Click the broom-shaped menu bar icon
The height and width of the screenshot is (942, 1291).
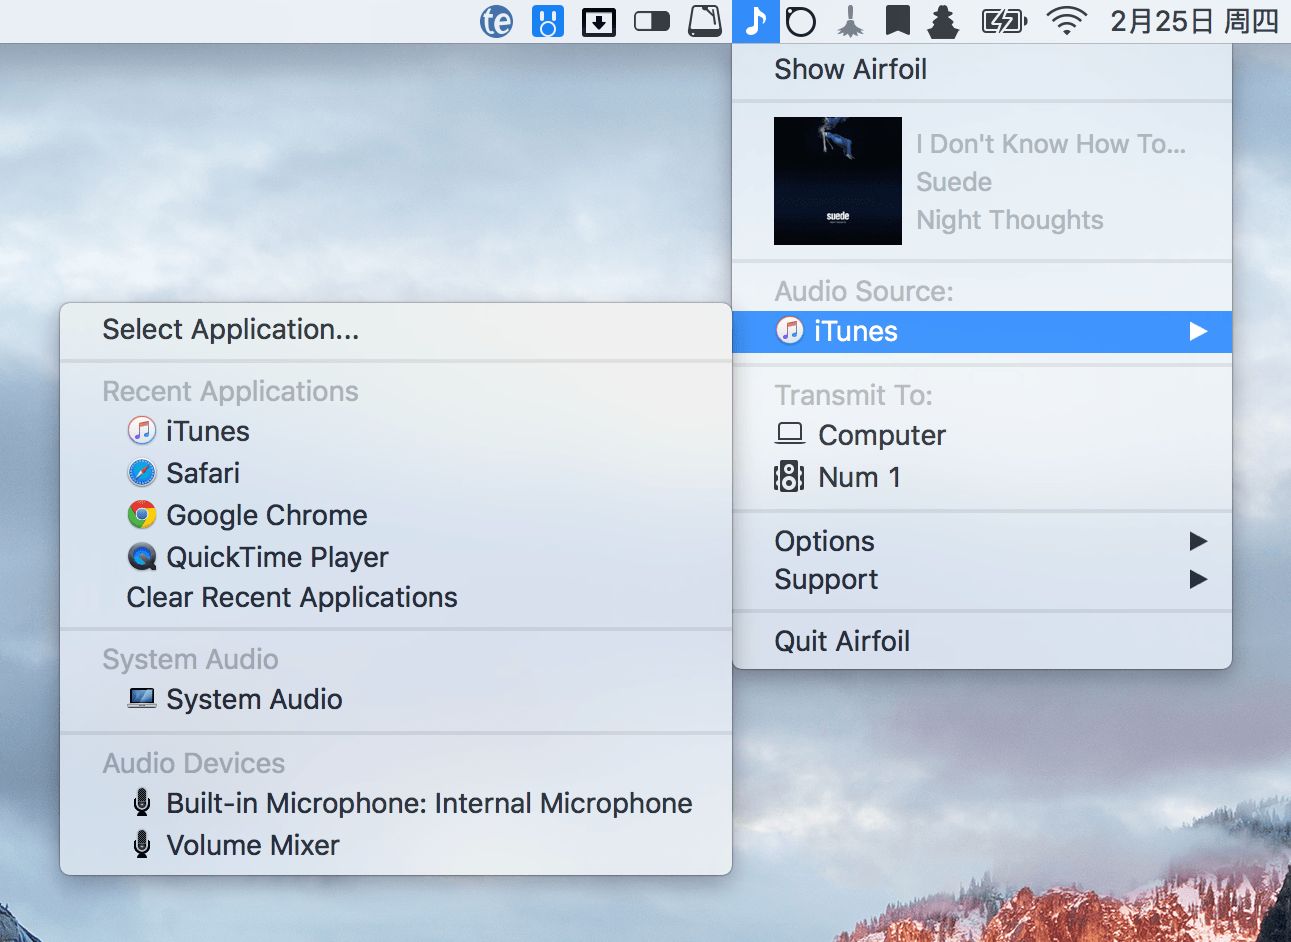point(851,21)
